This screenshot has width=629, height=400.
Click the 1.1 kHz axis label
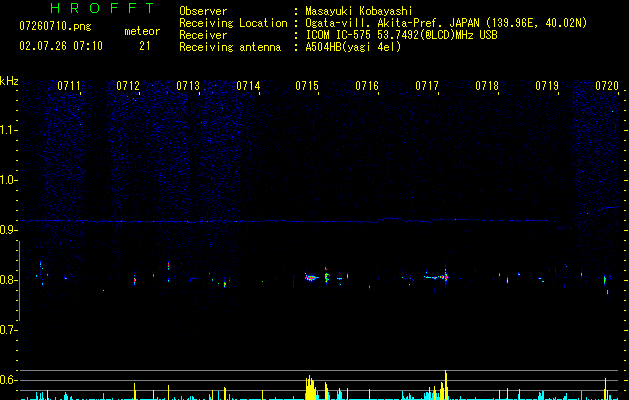tap(9, 130)
